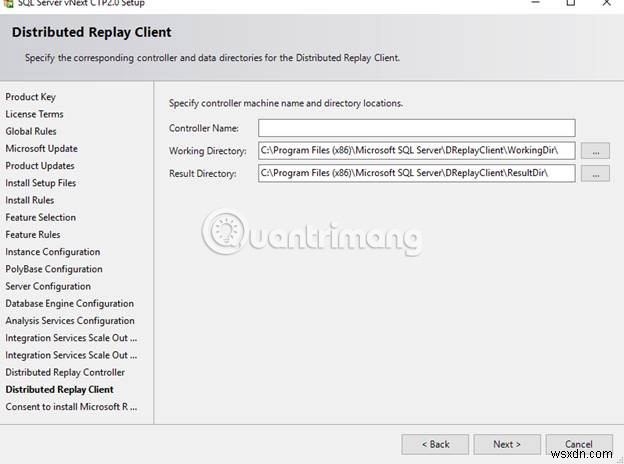Select the Product Key step

(x=31, y=97)
